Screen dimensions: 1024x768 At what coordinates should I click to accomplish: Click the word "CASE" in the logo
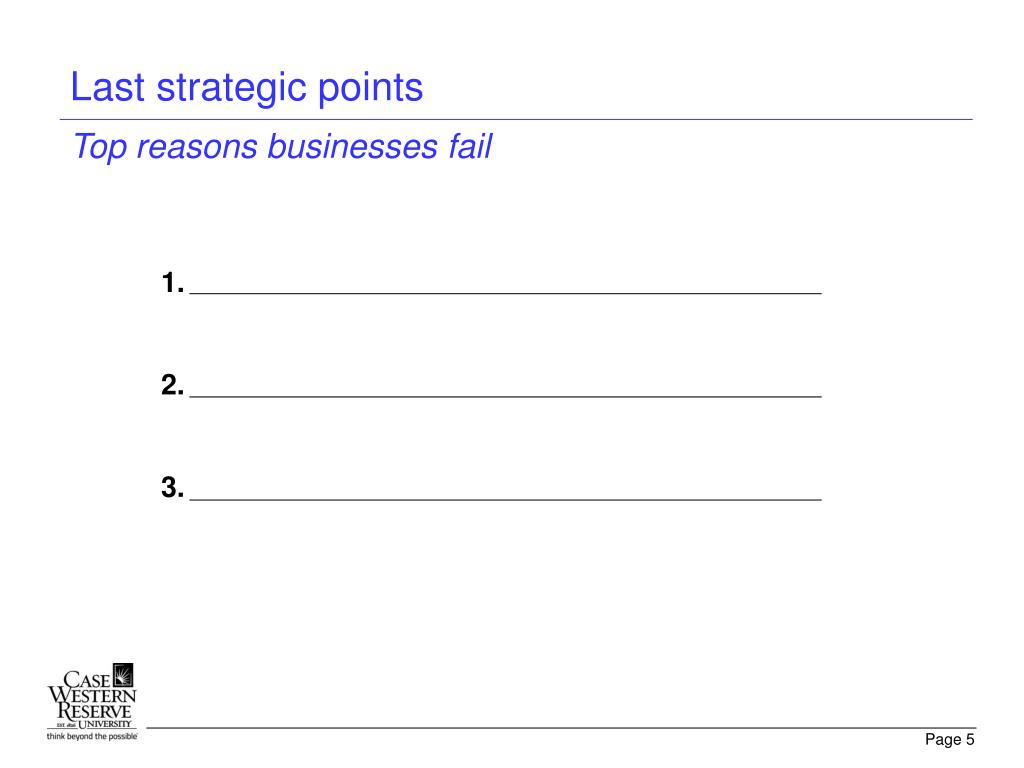[x=87, y=680]
